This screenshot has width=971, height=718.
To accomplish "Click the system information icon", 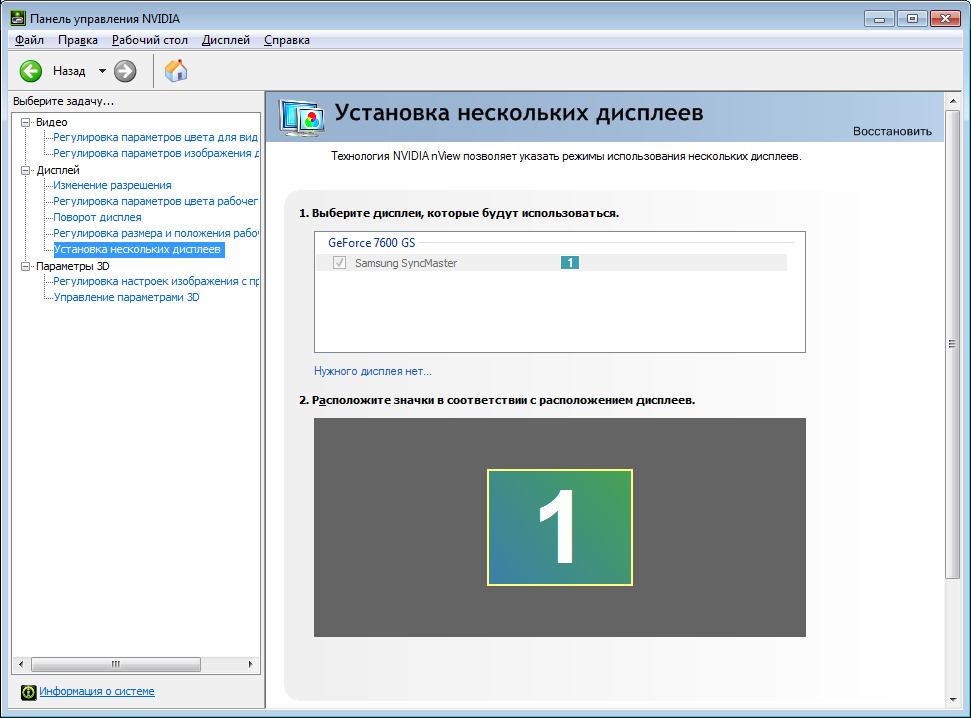I will pyautogui.click(x=28, y=692).
